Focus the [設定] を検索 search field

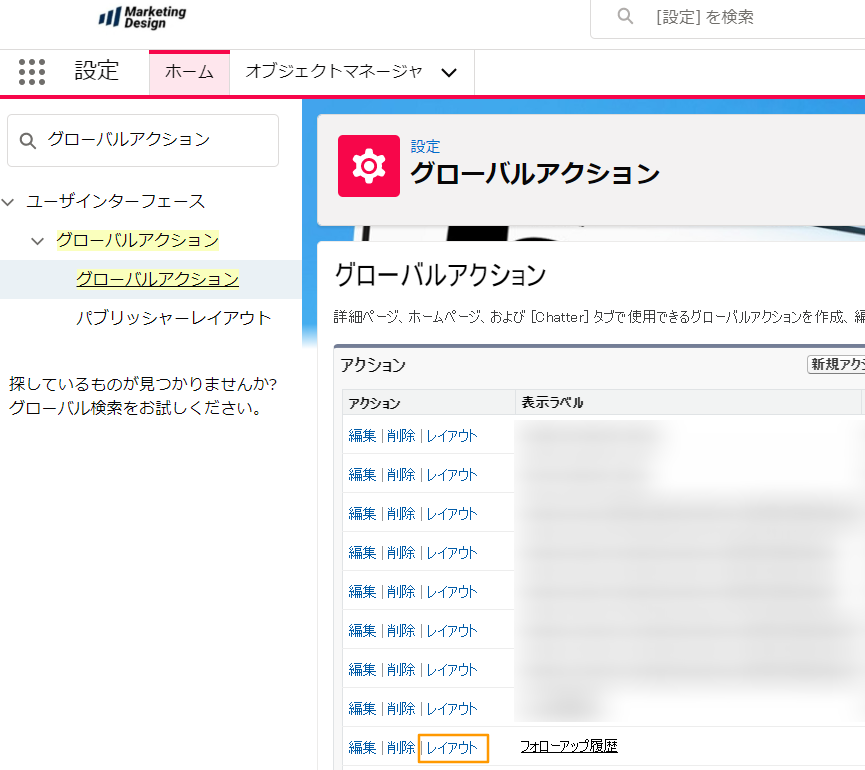pos(740,17)
